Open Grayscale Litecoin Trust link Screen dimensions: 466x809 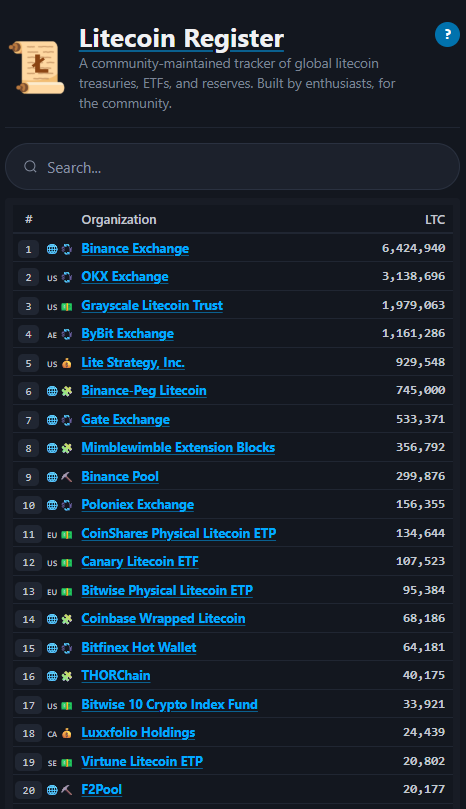[152, 305]
